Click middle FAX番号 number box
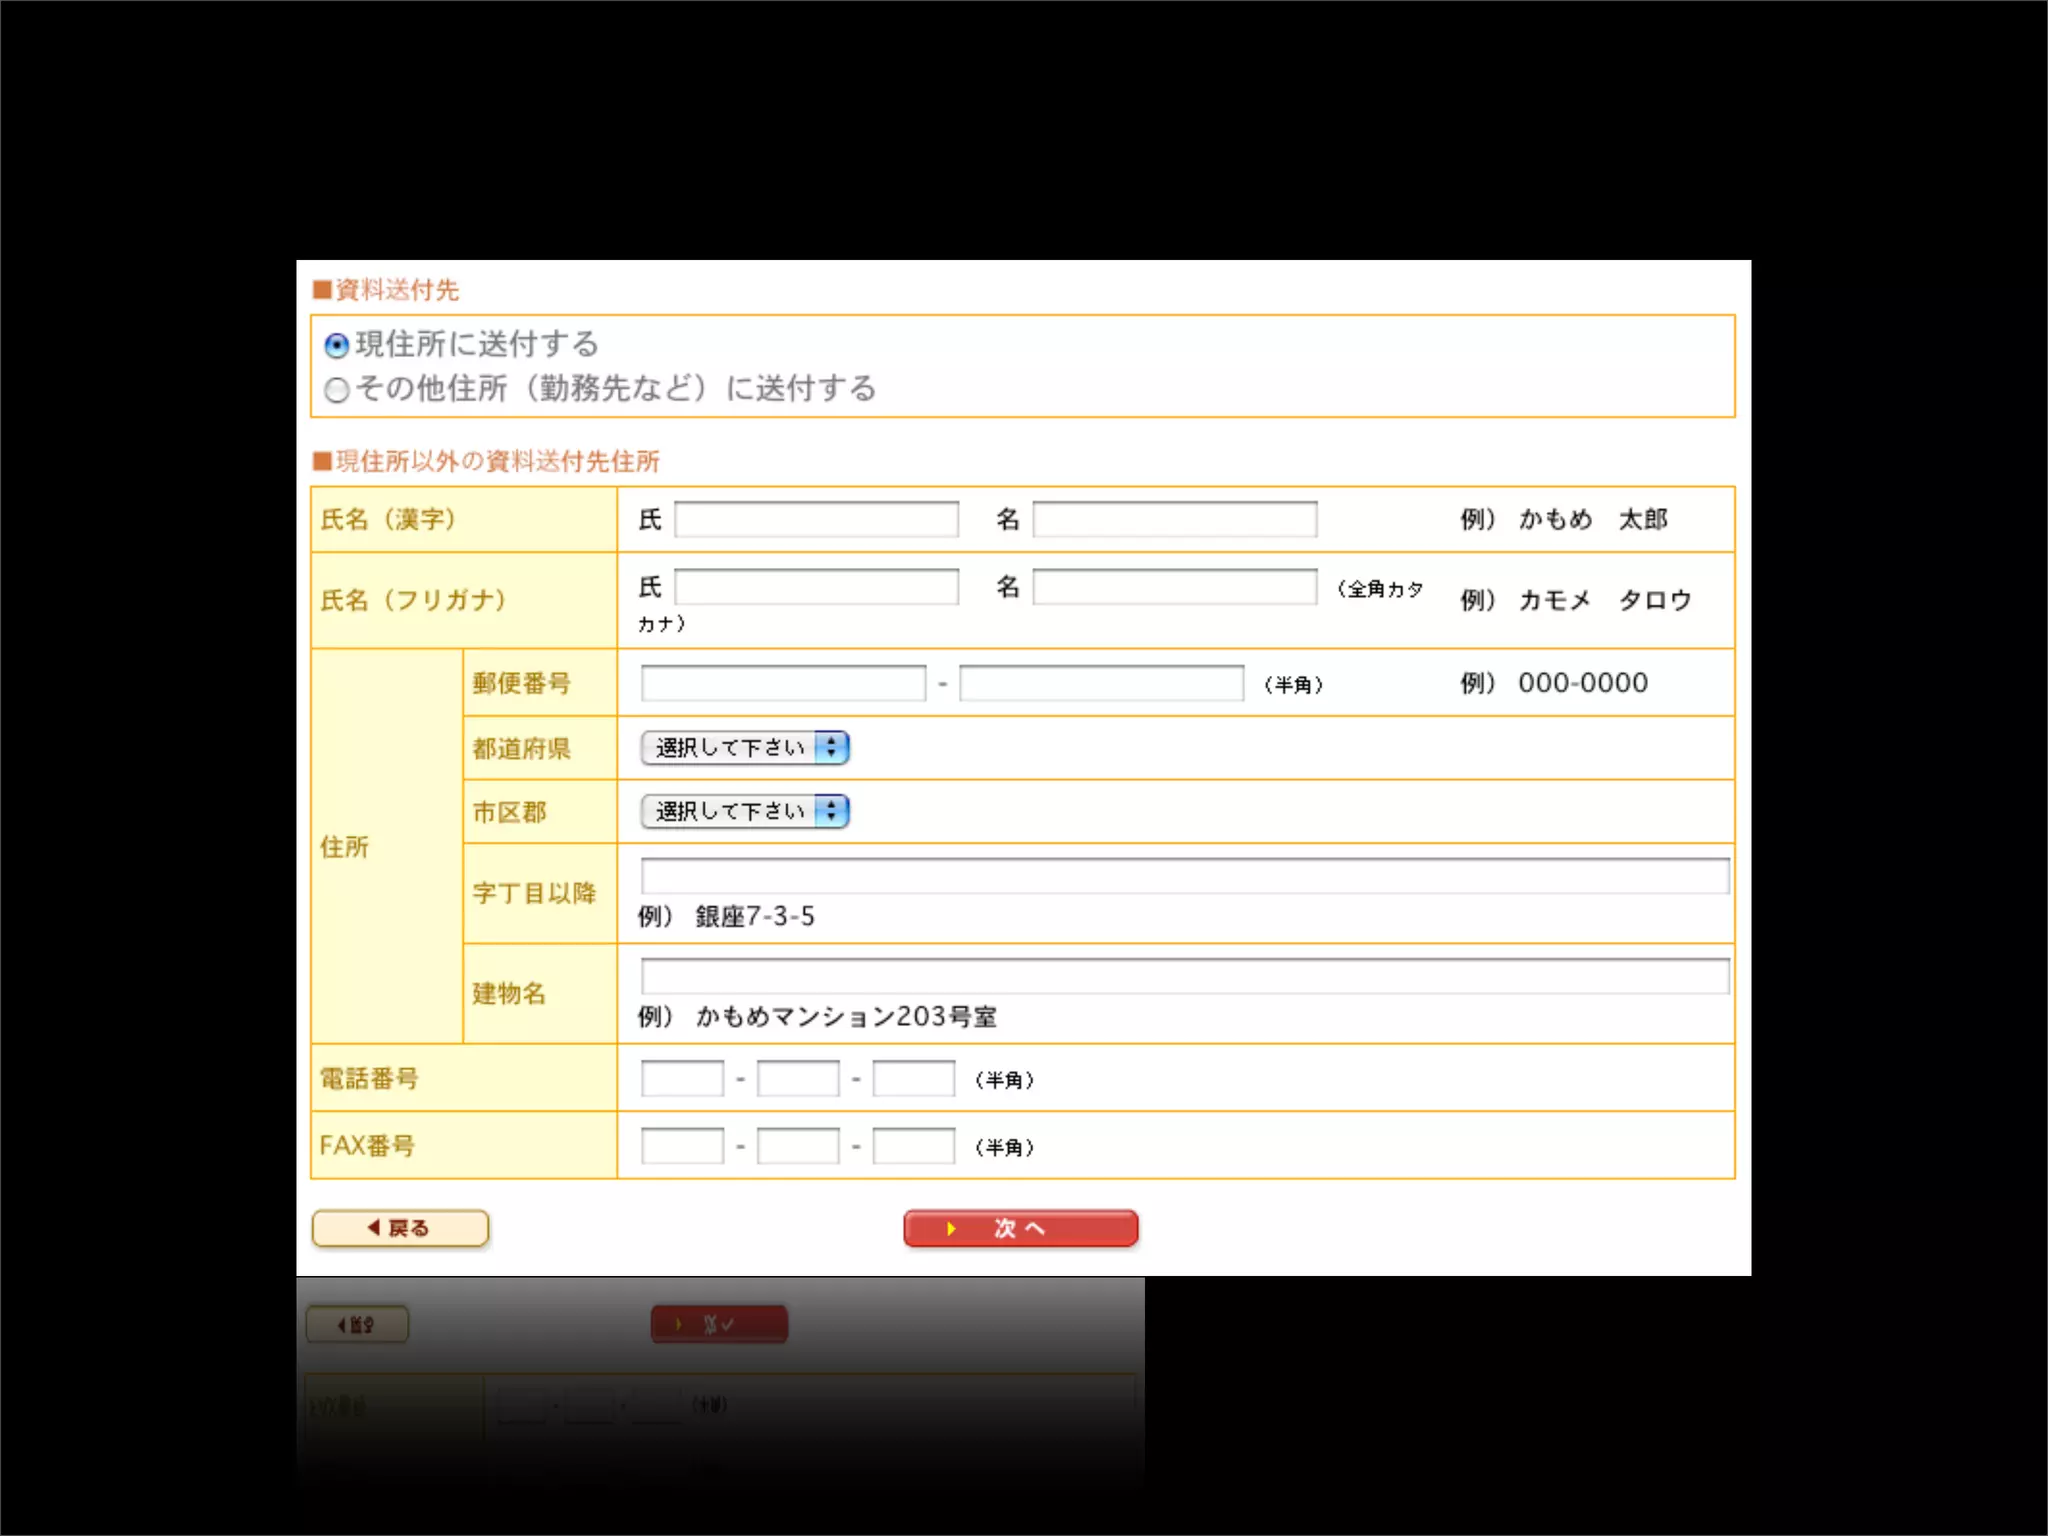Viewport: 2048px width, 1536px height. click(x=798, y=1146)
